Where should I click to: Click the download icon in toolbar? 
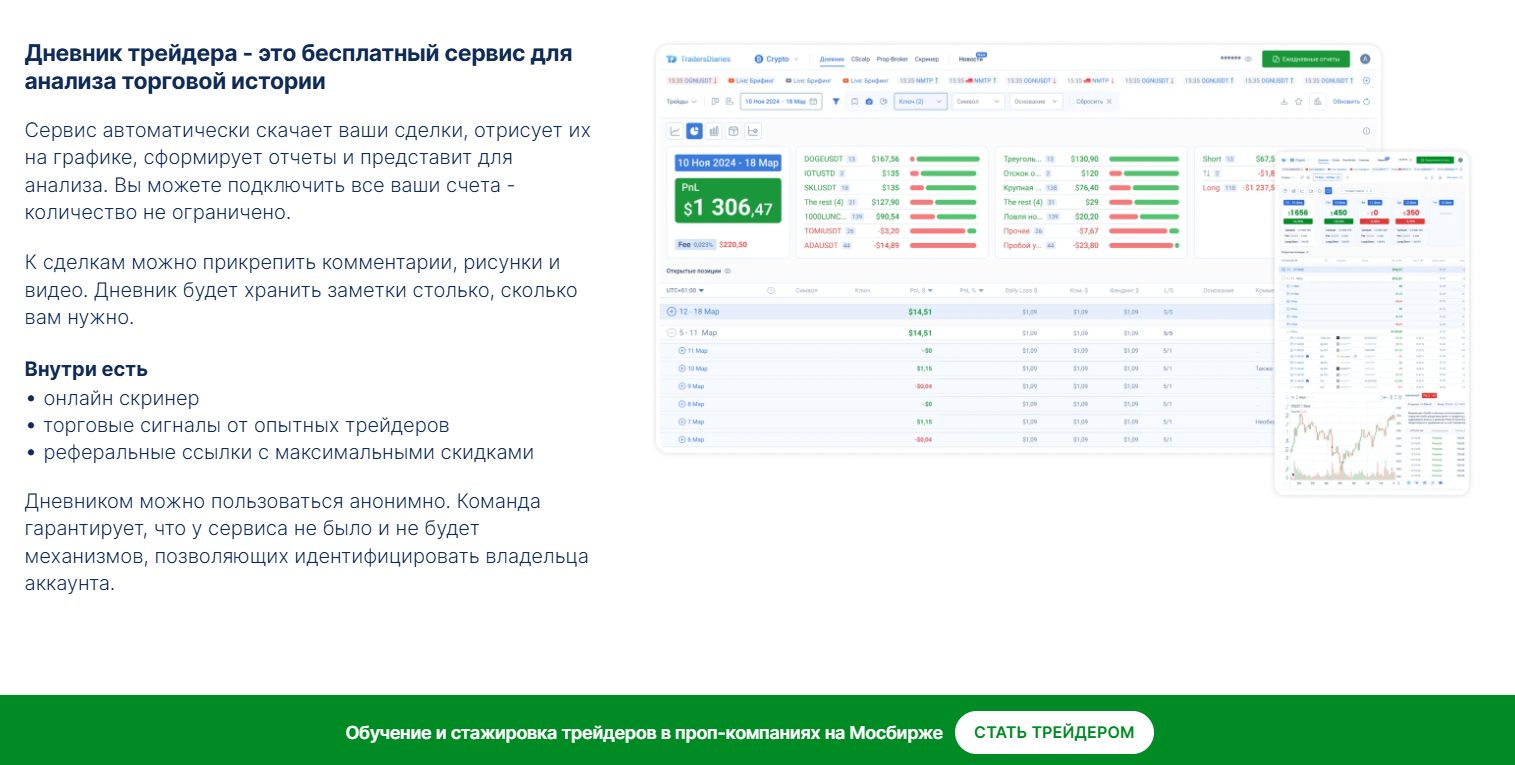coord(1284,101)
